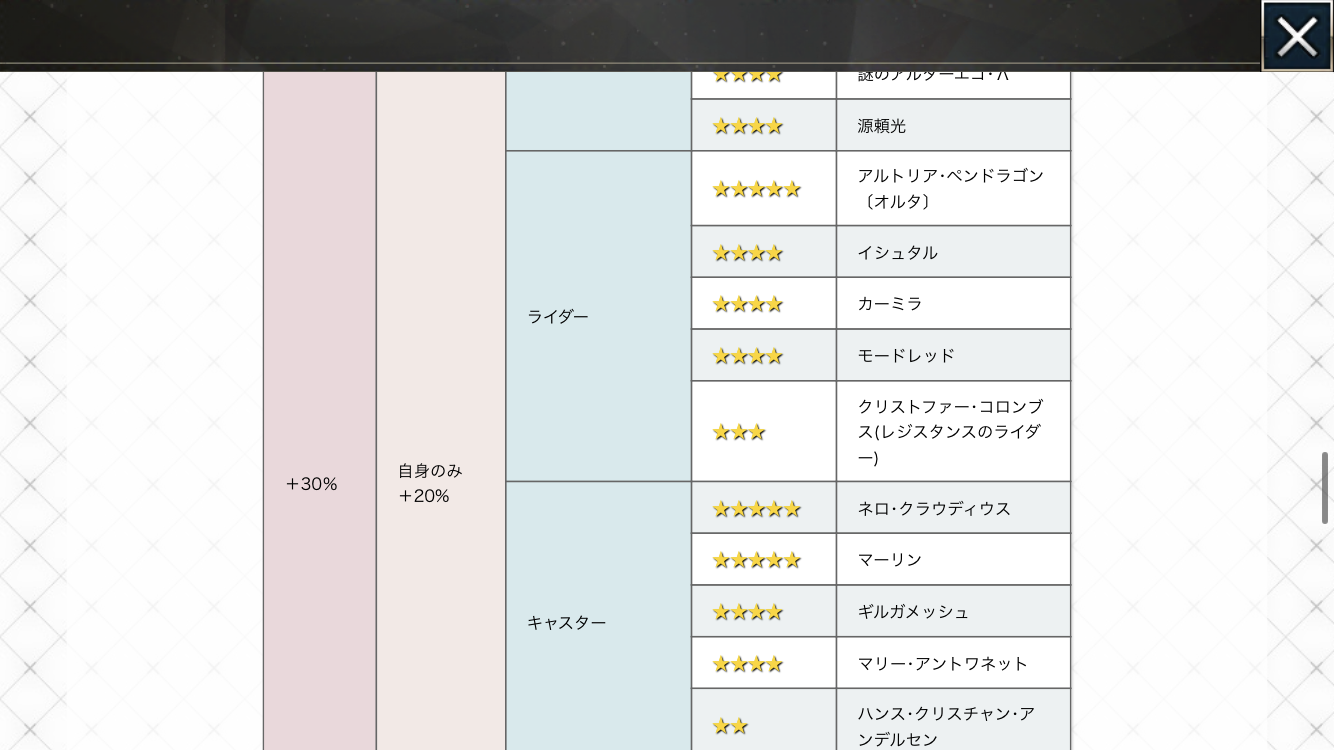Select the star icons in カーミラ row
This screenshot has width=1334, height=750.
coord(747,304)
